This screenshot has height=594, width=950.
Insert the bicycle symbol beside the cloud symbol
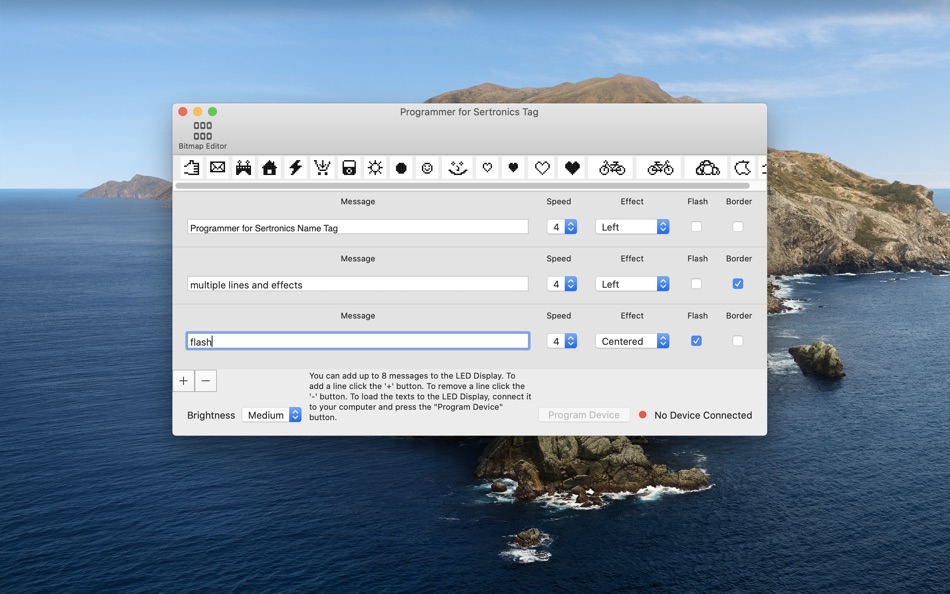click(660, 168)
